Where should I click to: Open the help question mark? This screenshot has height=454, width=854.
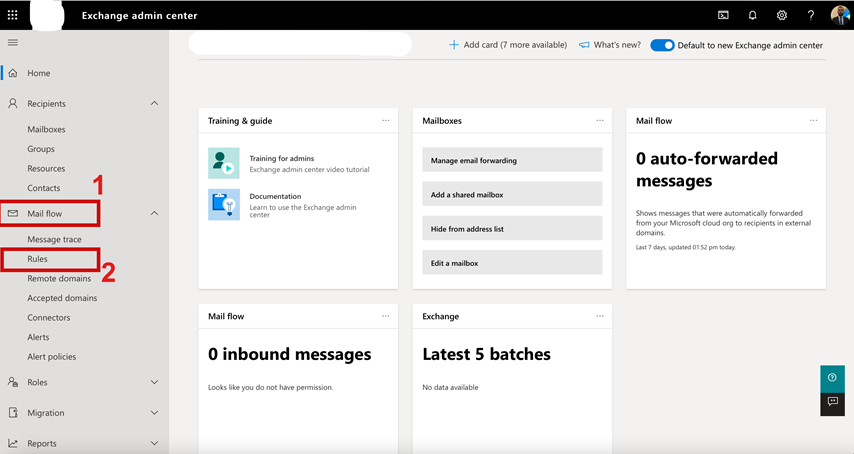click(x=810, y=15)
